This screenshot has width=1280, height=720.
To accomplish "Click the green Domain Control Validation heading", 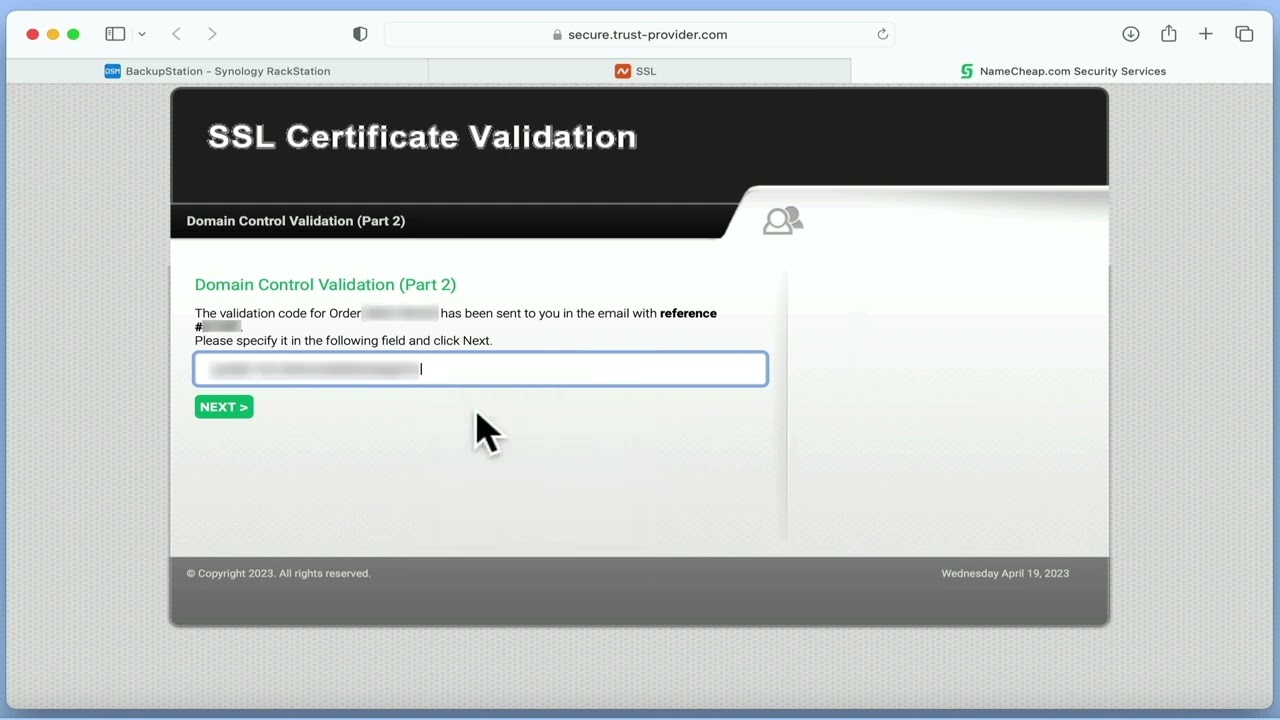I will coord(325,285).
